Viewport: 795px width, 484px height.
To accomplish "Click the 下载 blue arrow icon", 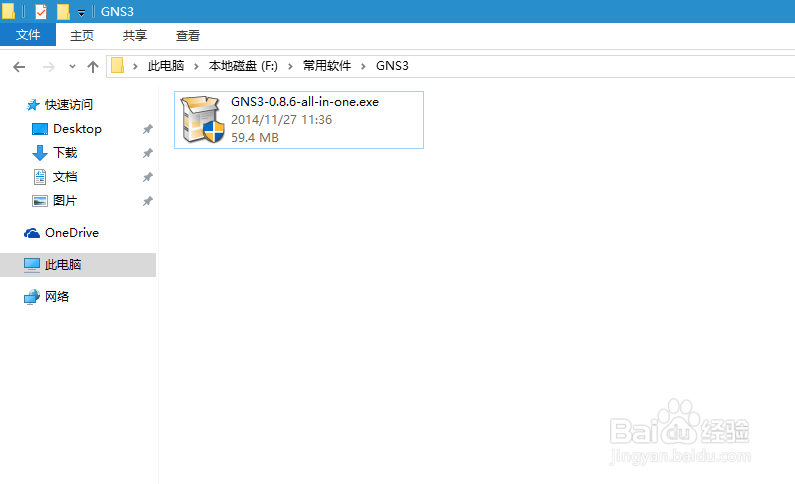I will (40, 153).
